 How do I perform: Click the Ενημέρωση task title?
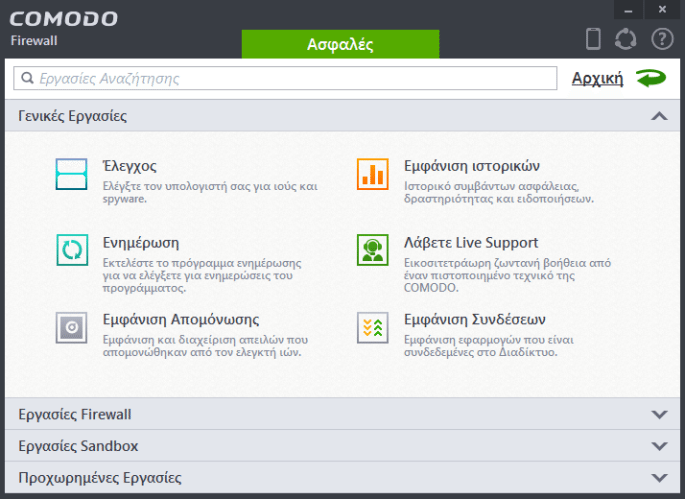click(x=141, y=243)
